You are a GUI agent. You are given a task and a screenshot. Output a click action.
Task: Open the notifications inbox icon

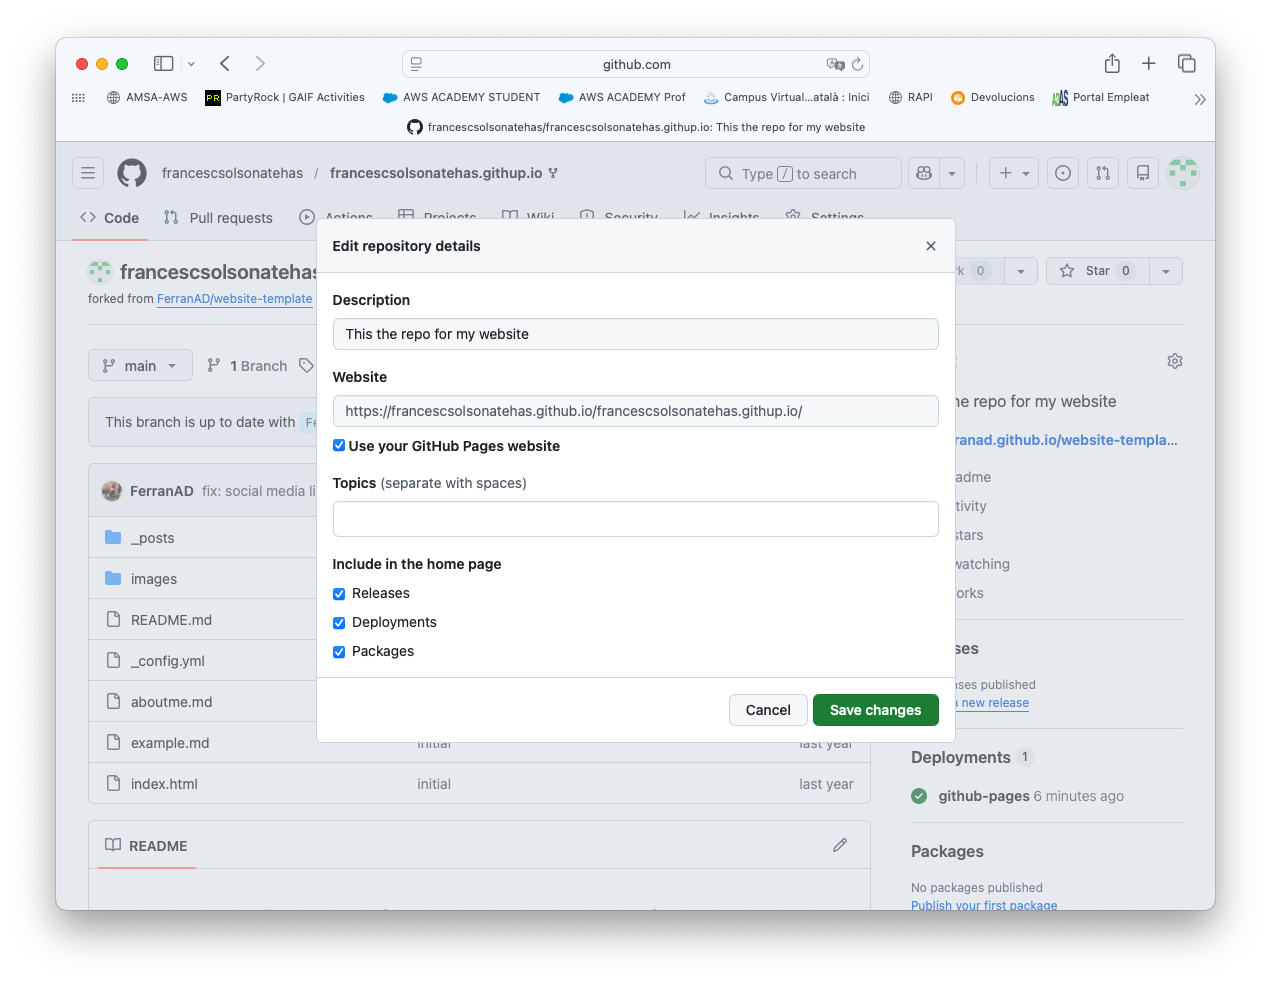pos(1143,173)
